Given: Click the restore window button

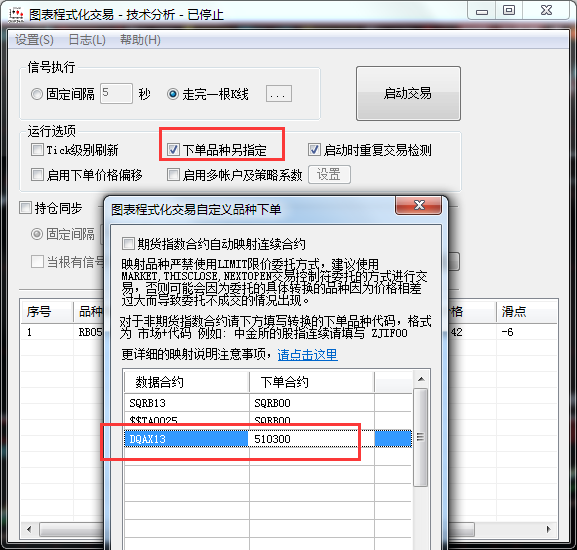Looking at the screenshot, I should (x=509, y=10).
